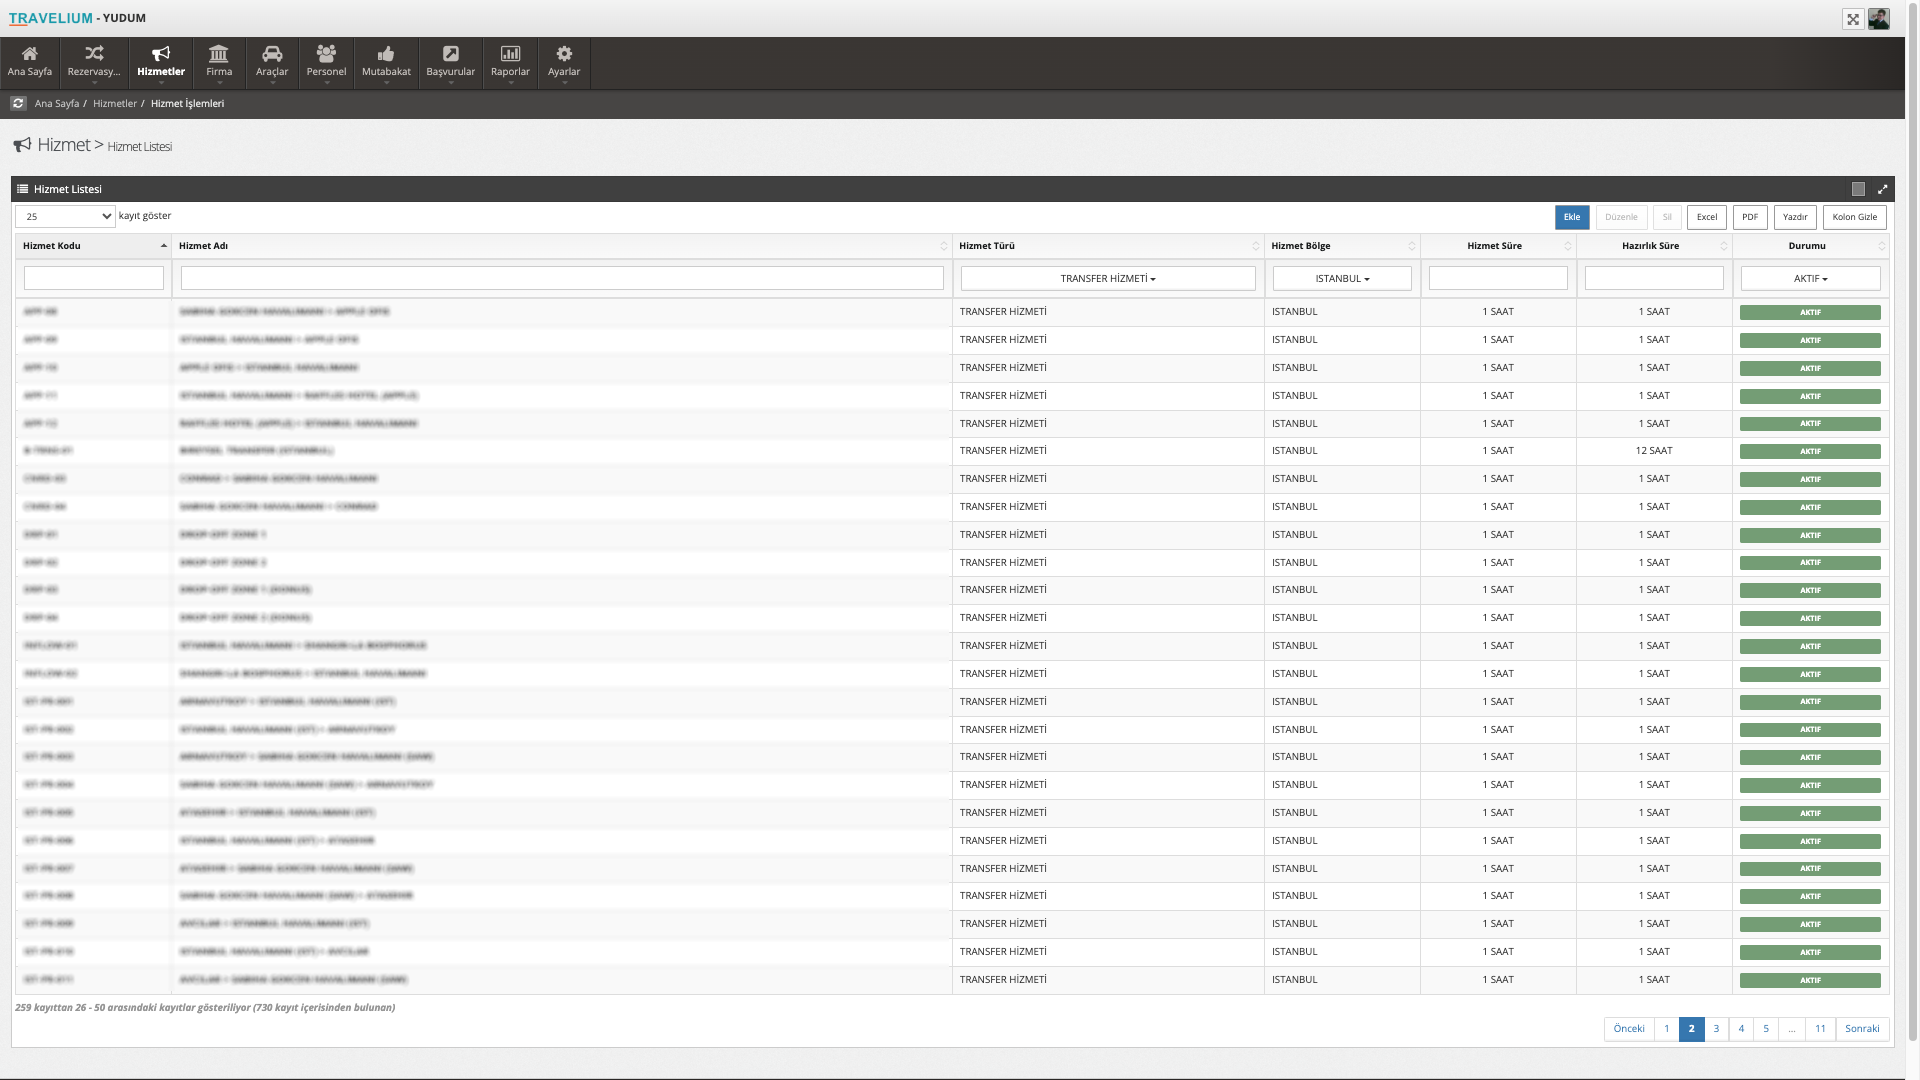
Task: Click the Kolon Gizle button
Action: [1854, 217]
